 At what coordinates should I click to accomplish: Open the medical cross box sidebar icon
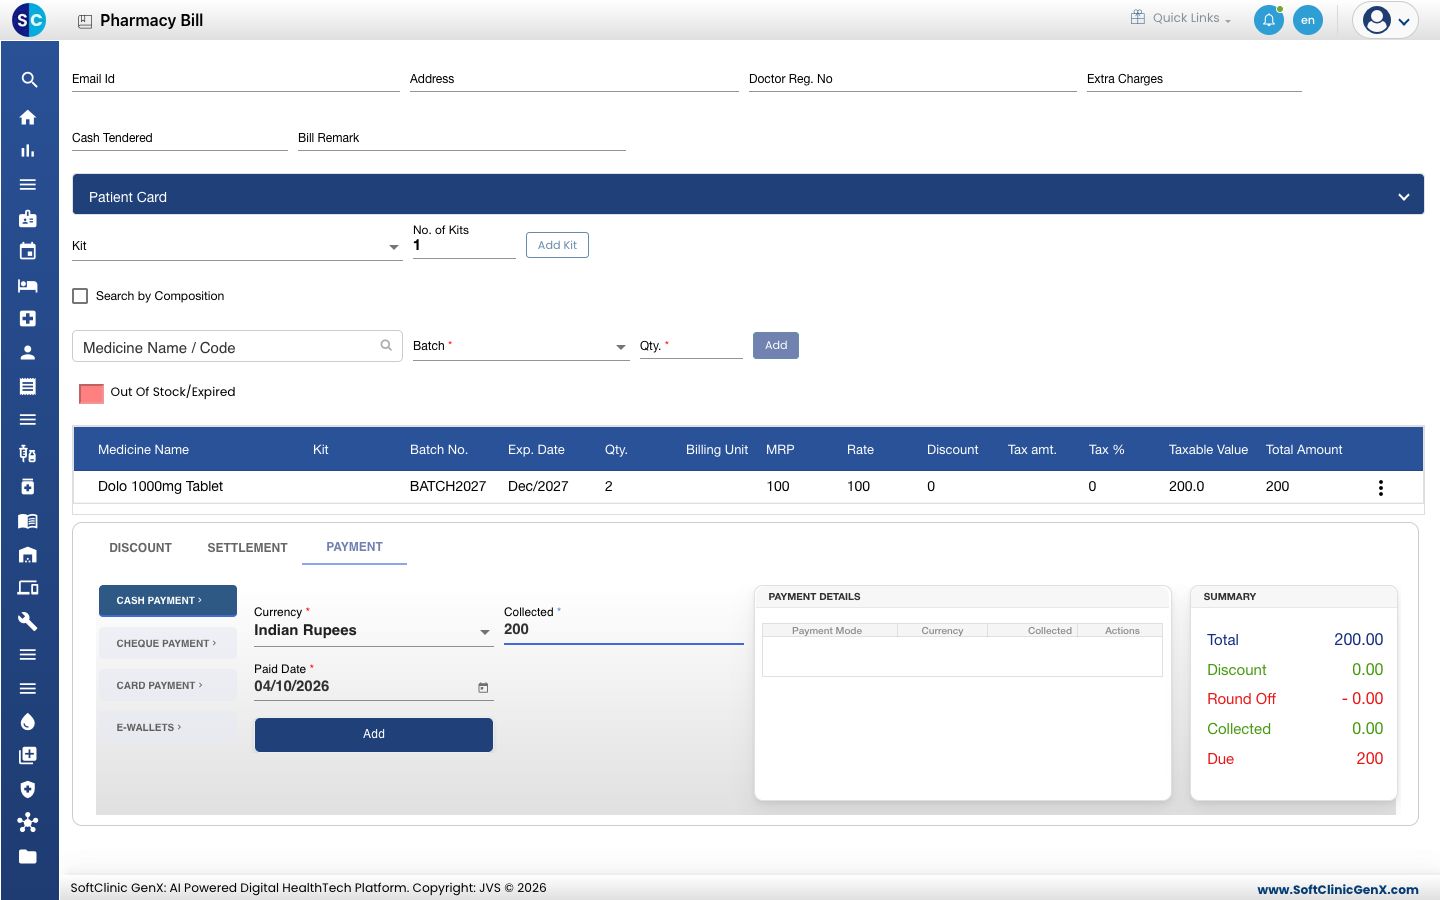pos(28,319)
